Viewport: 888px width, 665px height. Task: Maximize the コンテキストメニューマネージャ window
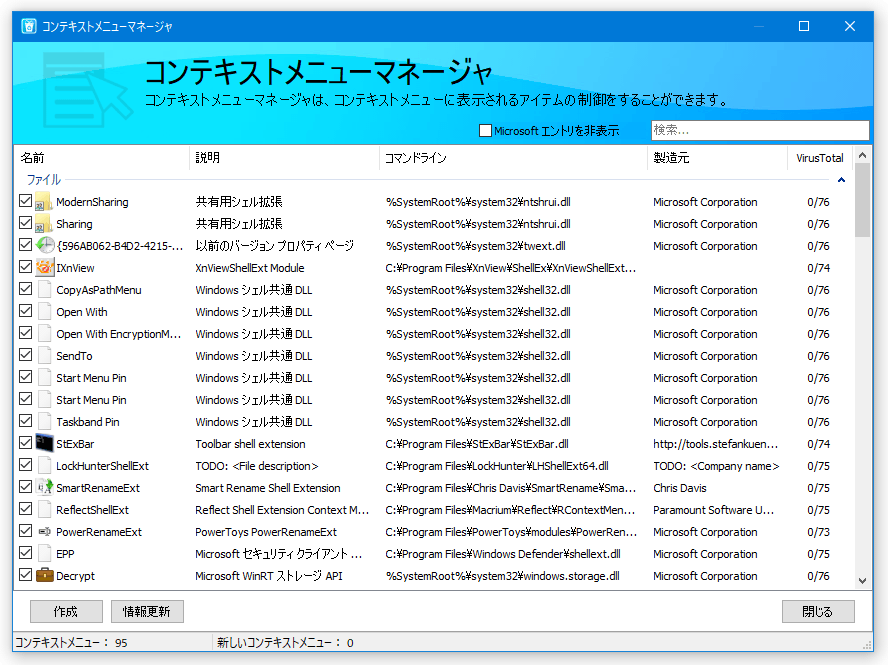tap(804, 26)
